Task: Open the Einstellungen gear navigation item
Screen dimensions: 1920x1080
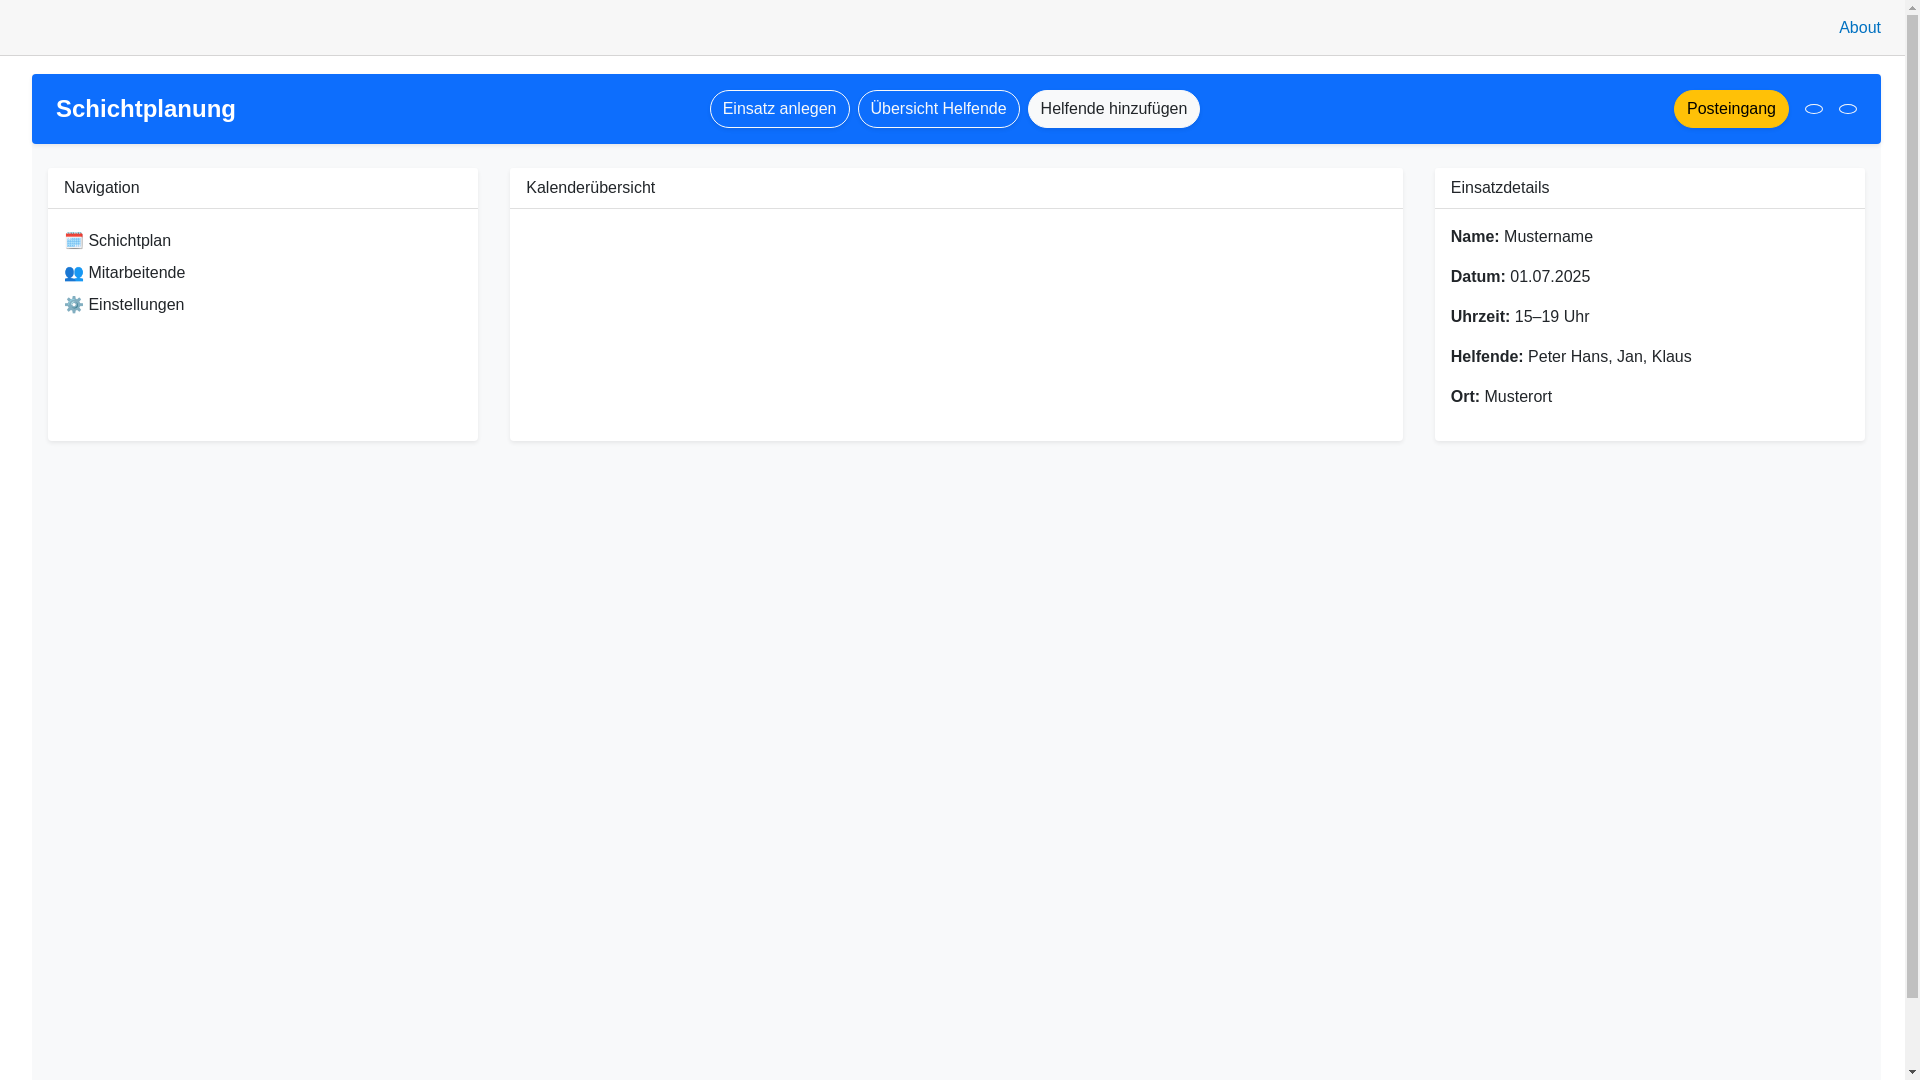Action: (124, 305)
